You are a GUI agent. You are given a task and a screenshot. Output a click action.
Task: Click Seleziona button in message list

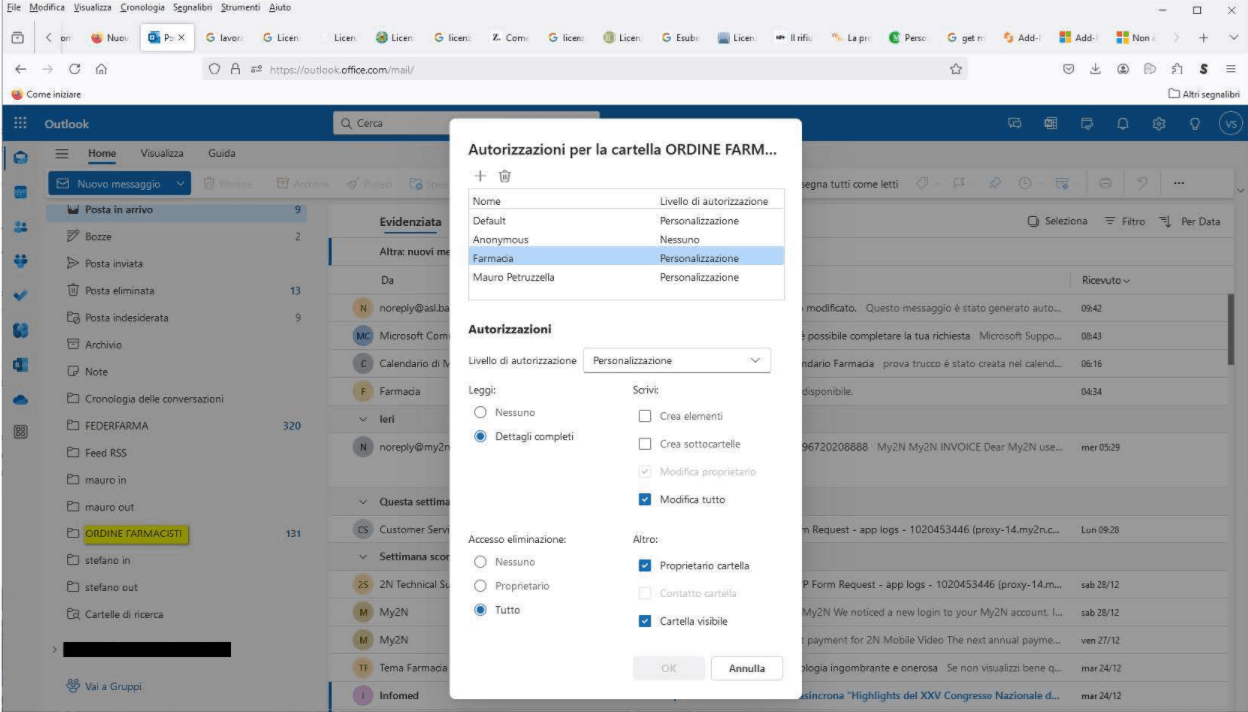(1057, 222)
